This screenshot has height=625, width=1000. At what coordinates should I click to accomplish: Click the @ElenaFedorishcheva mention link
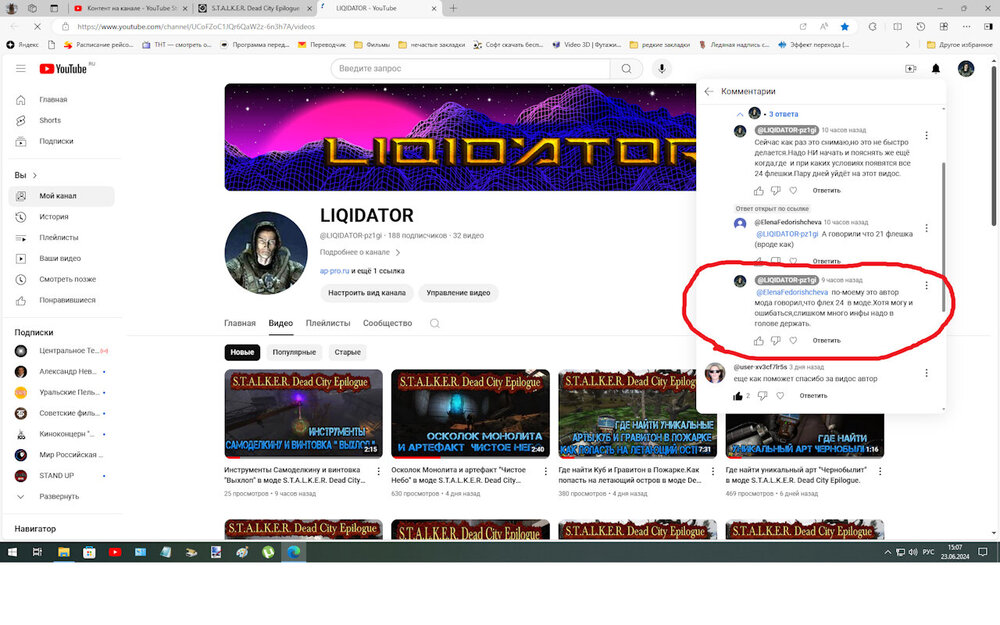click(791, 292)
